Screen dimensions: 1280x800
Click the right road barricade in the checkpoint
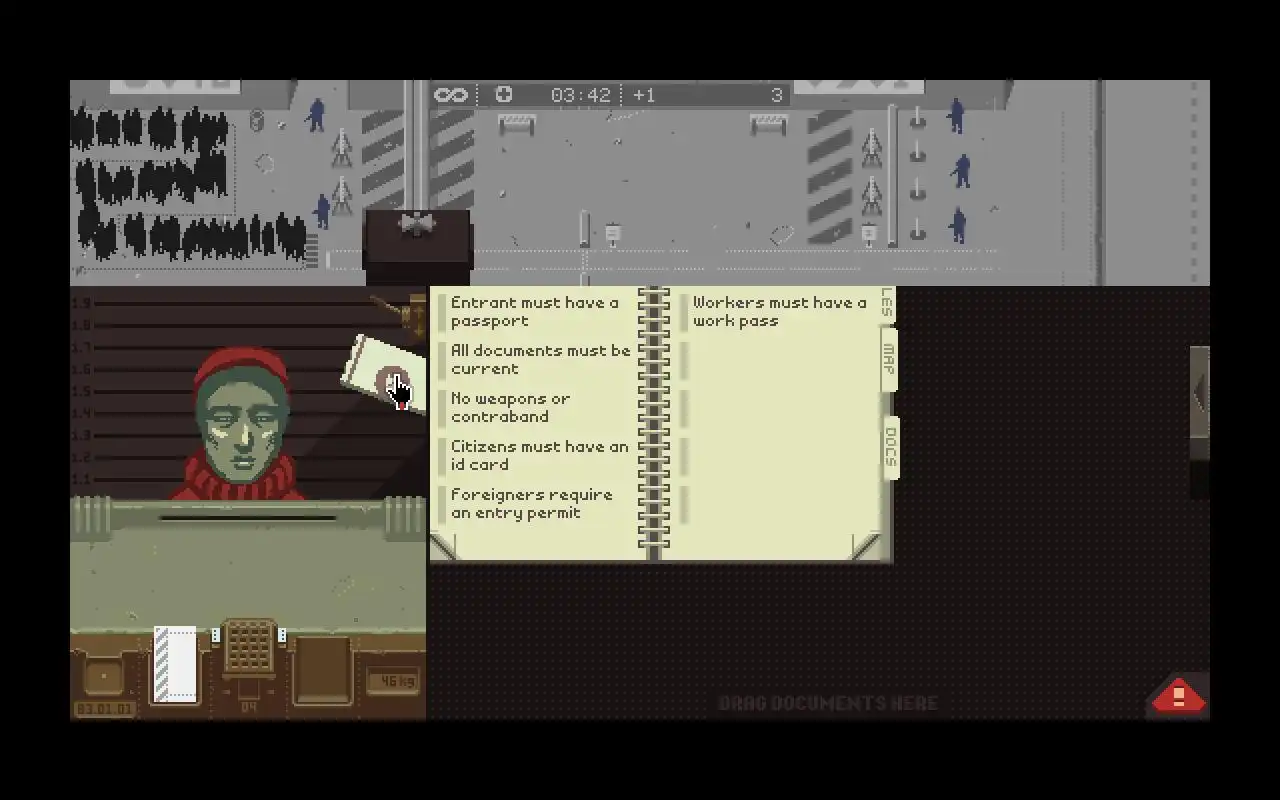(x=768, y=124)
